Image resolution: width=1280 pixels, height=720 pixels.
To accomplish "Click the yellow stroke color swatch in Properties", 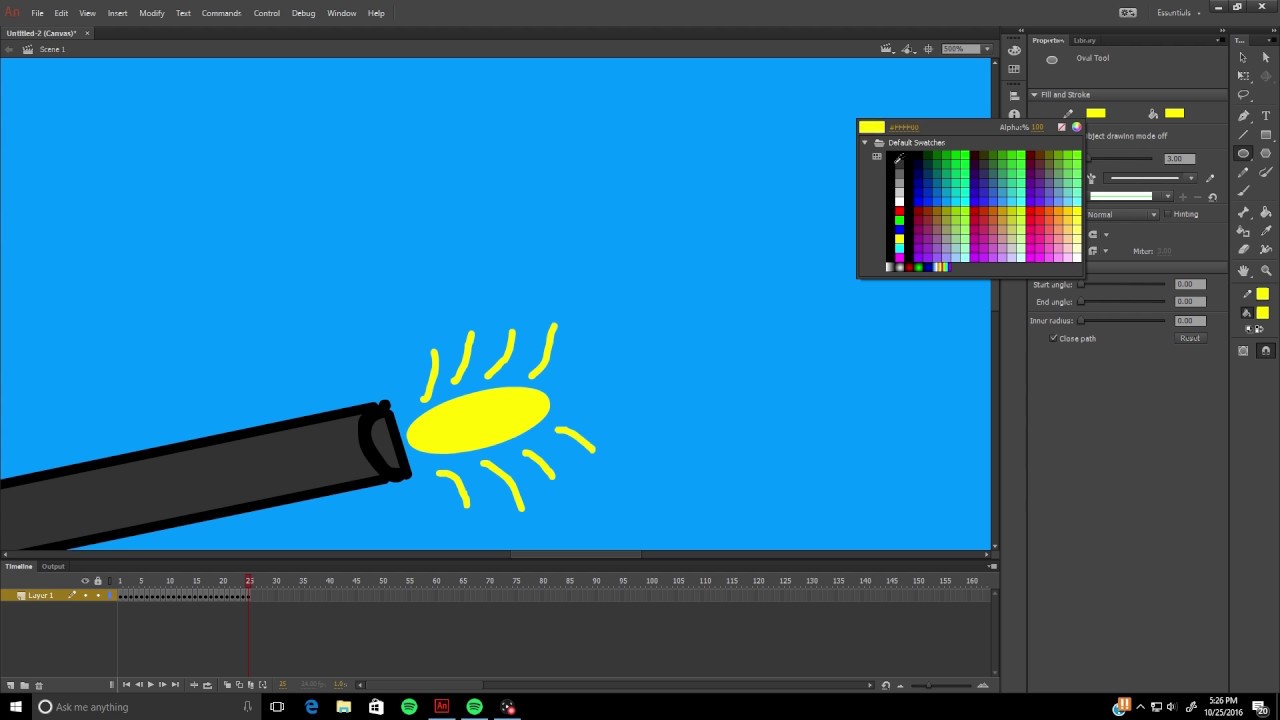I will click(x=1096, y=113).
